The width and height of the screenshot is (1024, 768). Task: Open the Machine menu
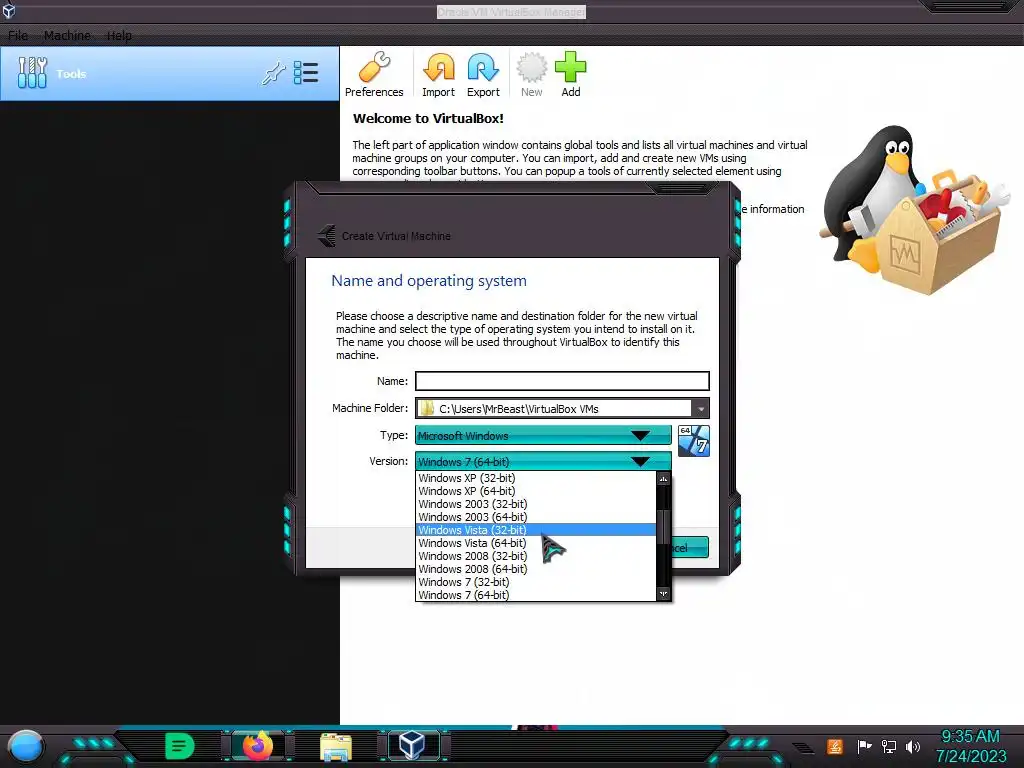click(67, 35)
